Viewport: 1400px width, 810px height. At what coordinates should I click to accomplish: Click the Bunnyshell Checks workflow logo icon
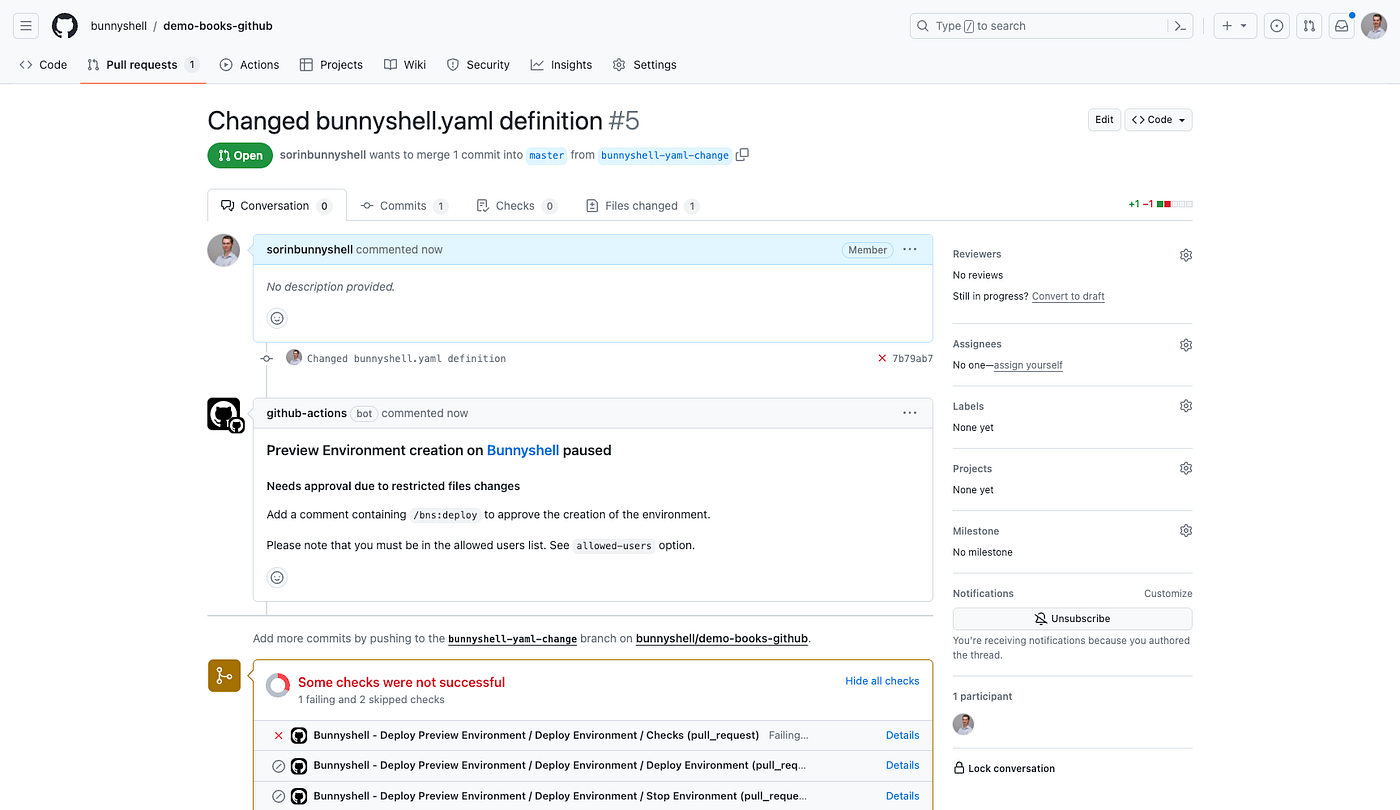tap(299, 736)
